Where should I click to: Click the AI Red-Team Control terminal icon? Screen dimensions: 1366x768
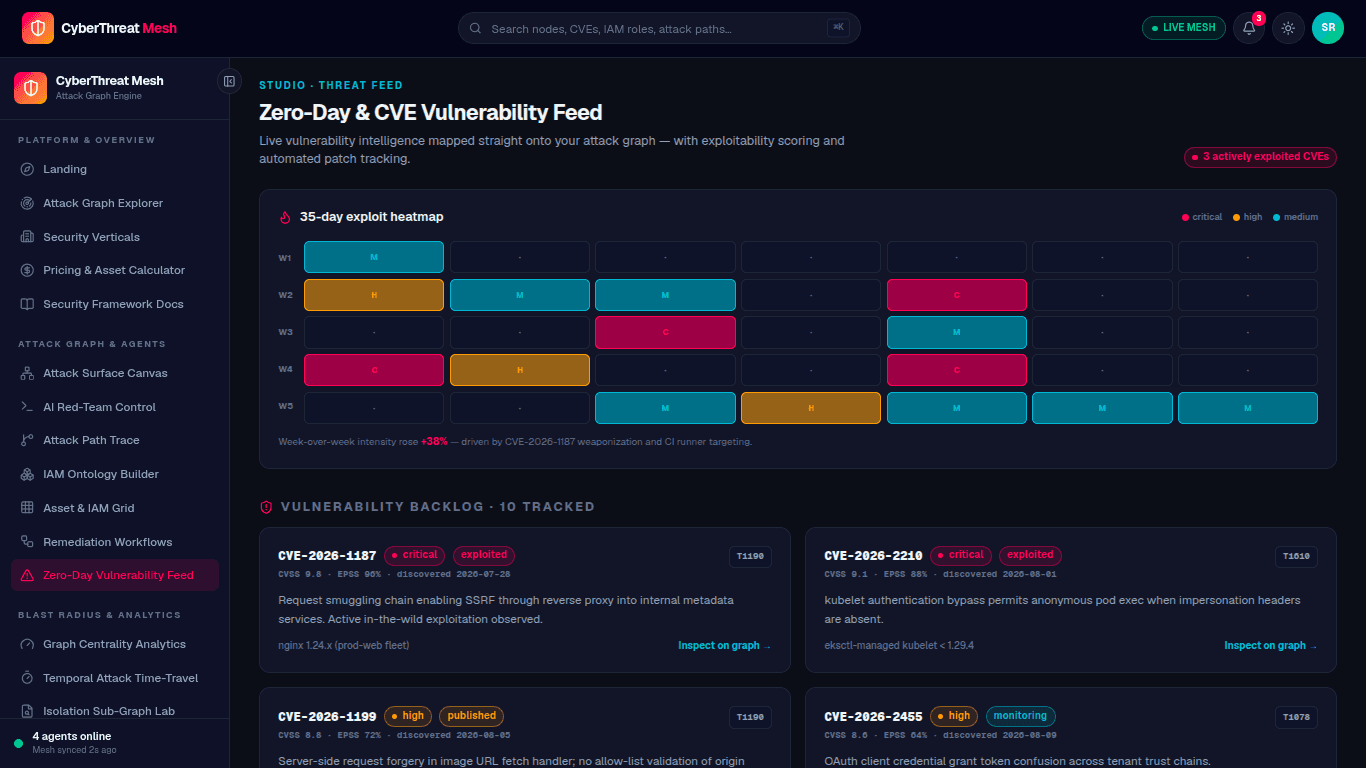[27, 407]
